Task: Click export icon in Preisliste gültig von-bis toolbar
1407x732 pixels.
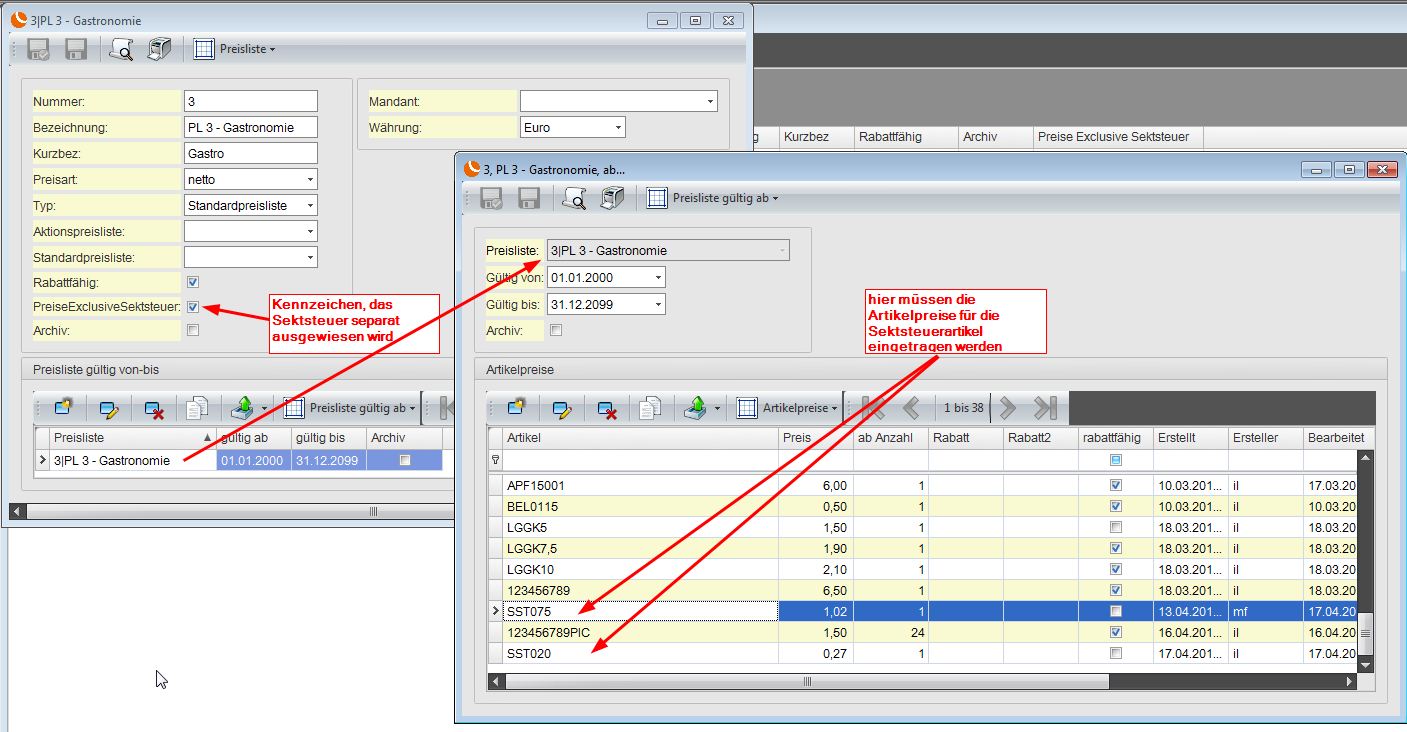Action: [x=242, y=408]
